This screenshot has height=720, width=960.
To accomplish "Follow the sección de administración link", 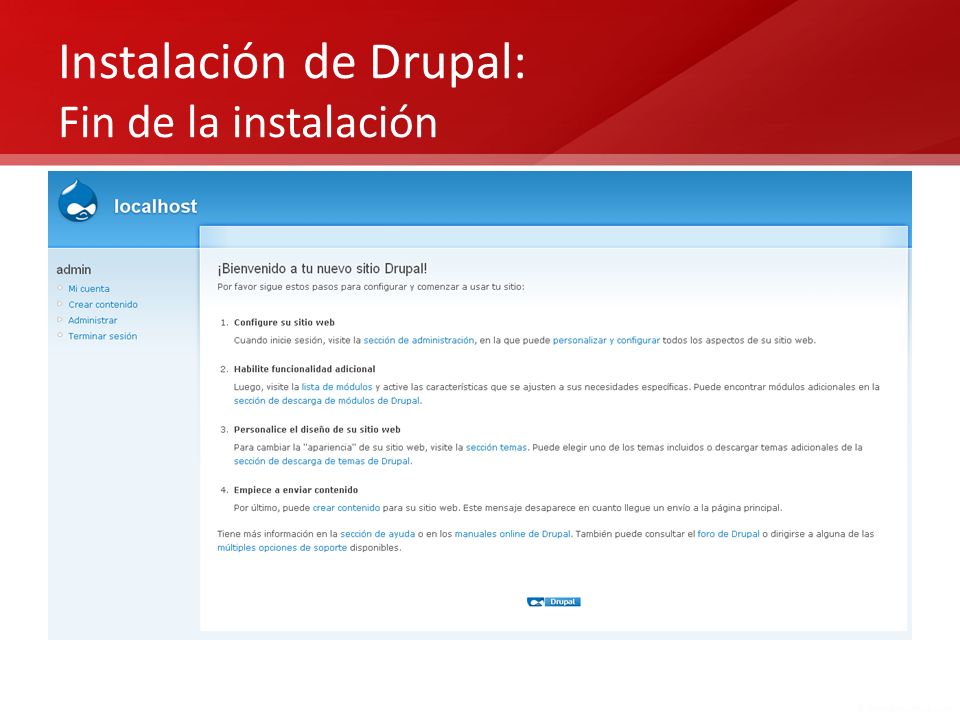I will pos(419,340).
